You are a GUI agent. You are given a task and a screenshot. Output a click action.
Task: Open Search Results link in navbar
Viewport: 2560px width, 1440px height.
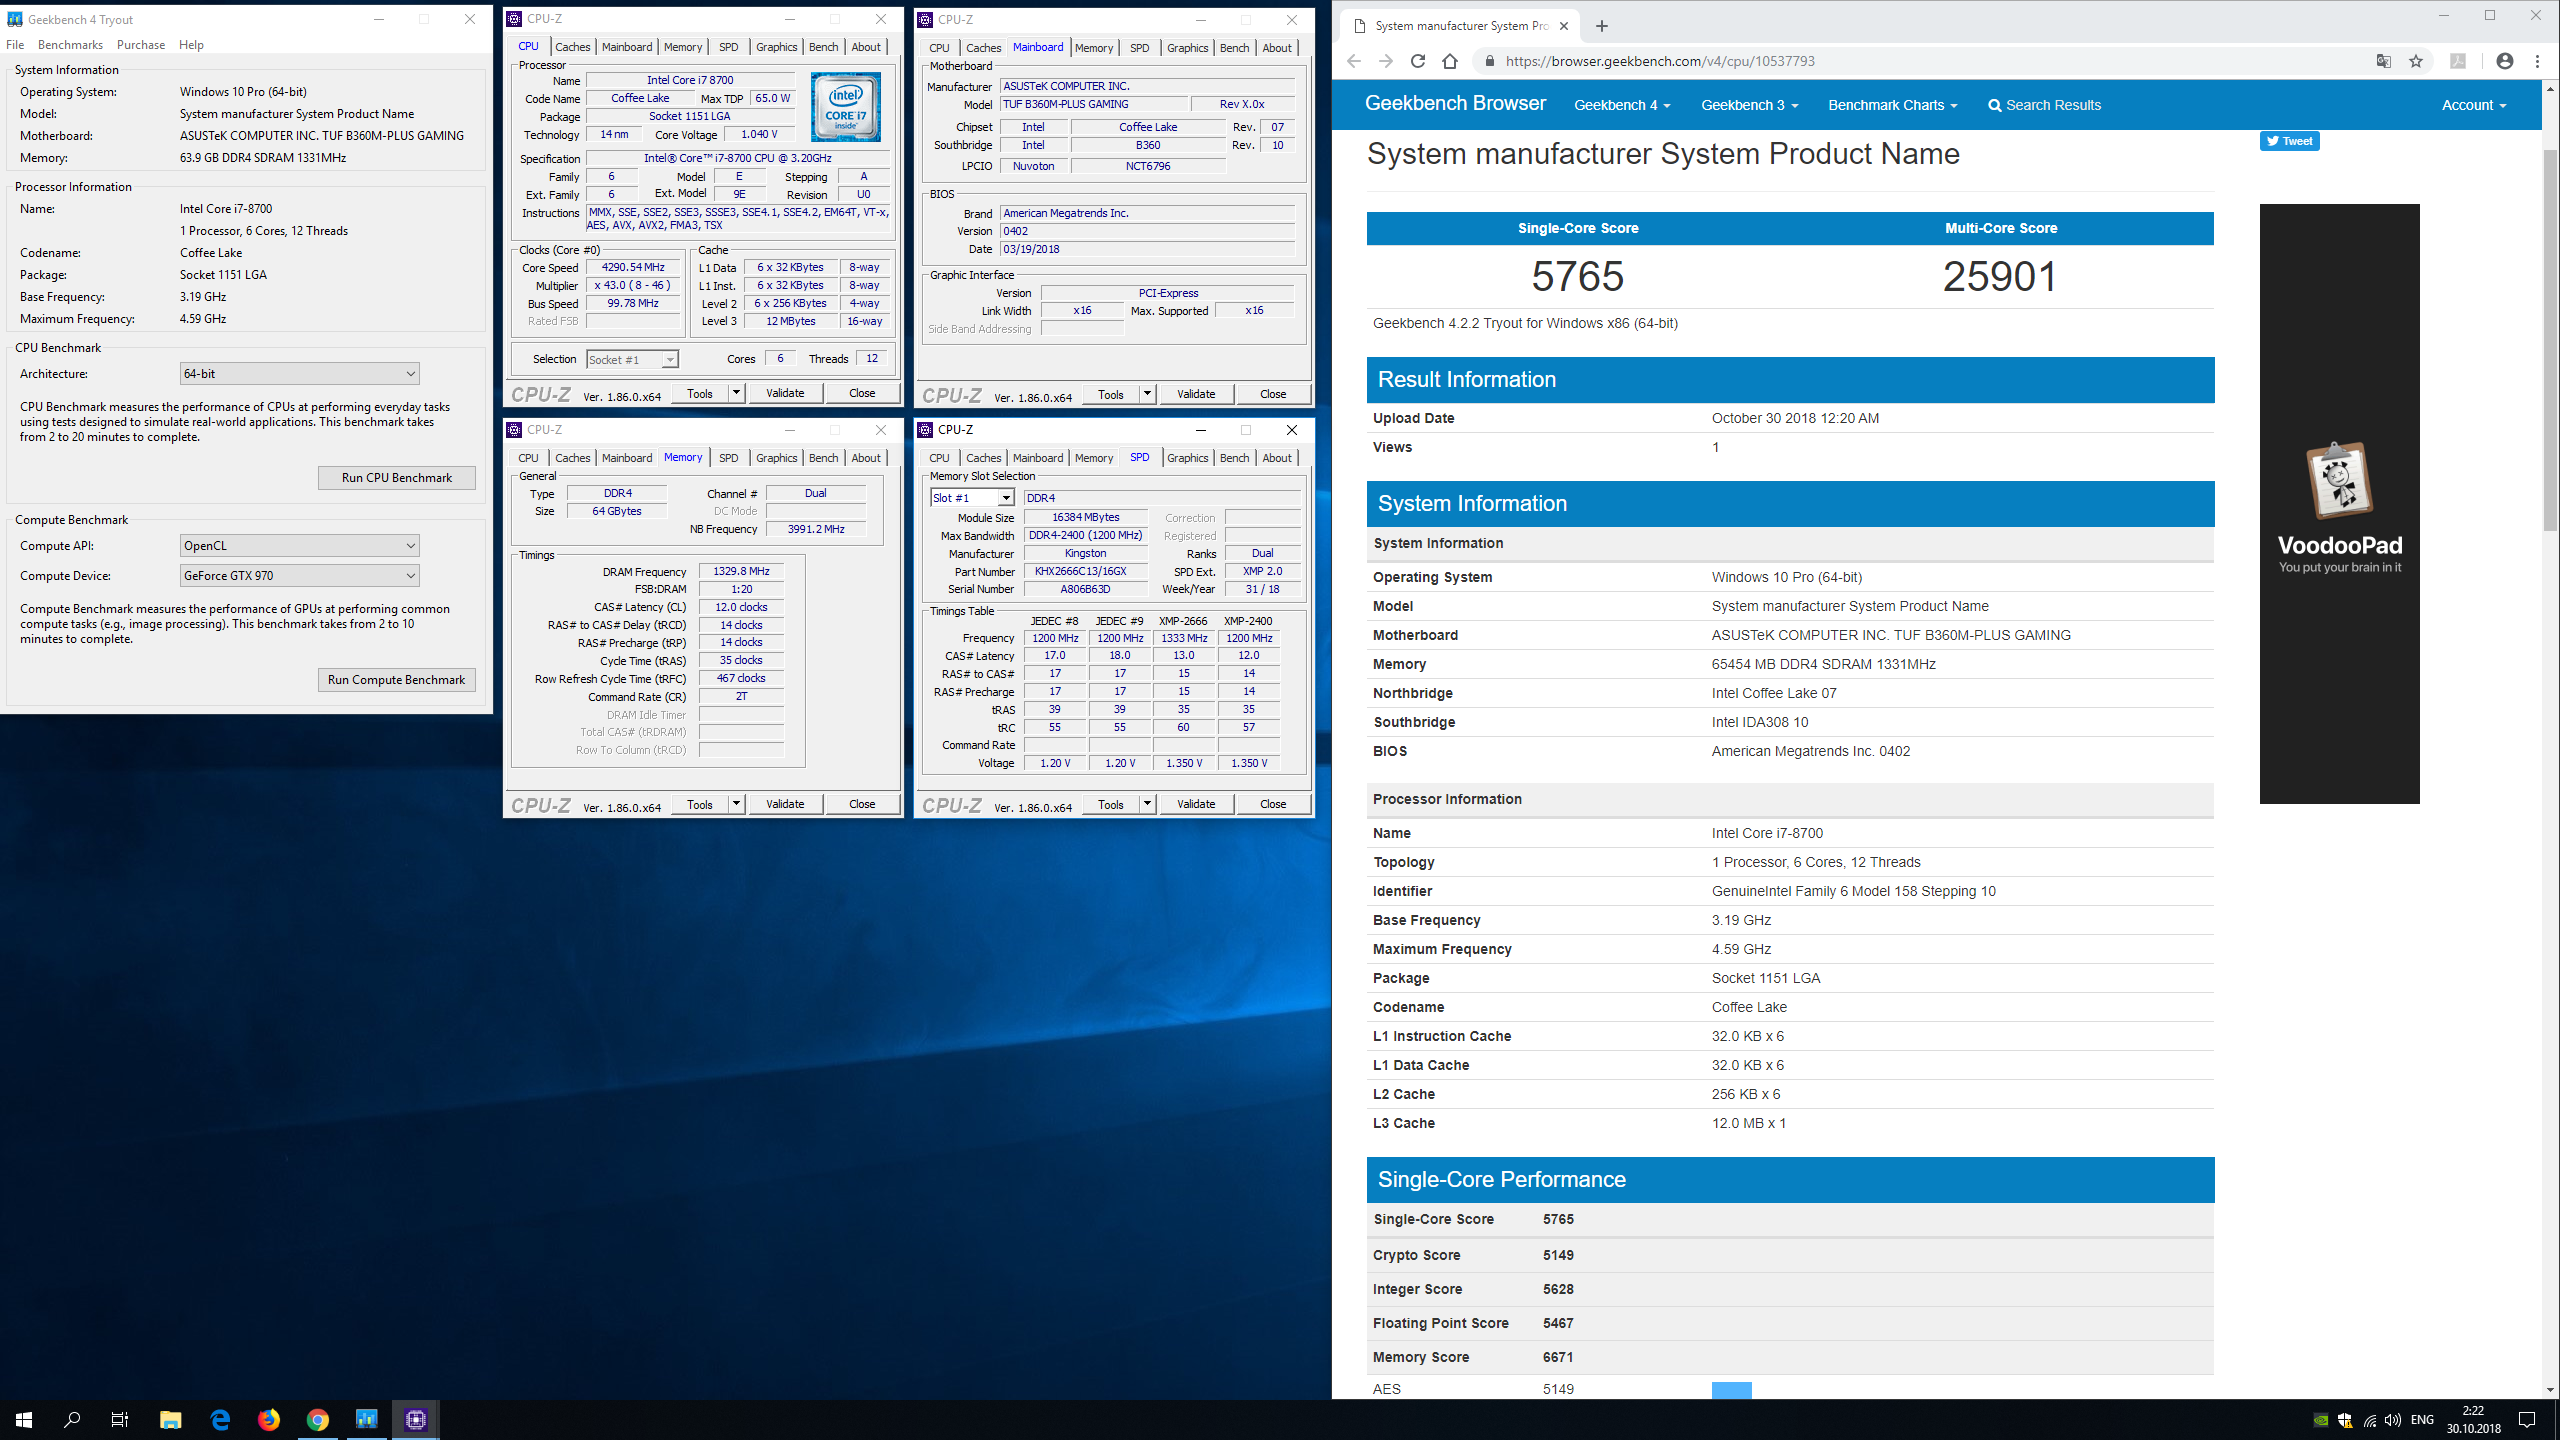click(x=2044, y=105)
